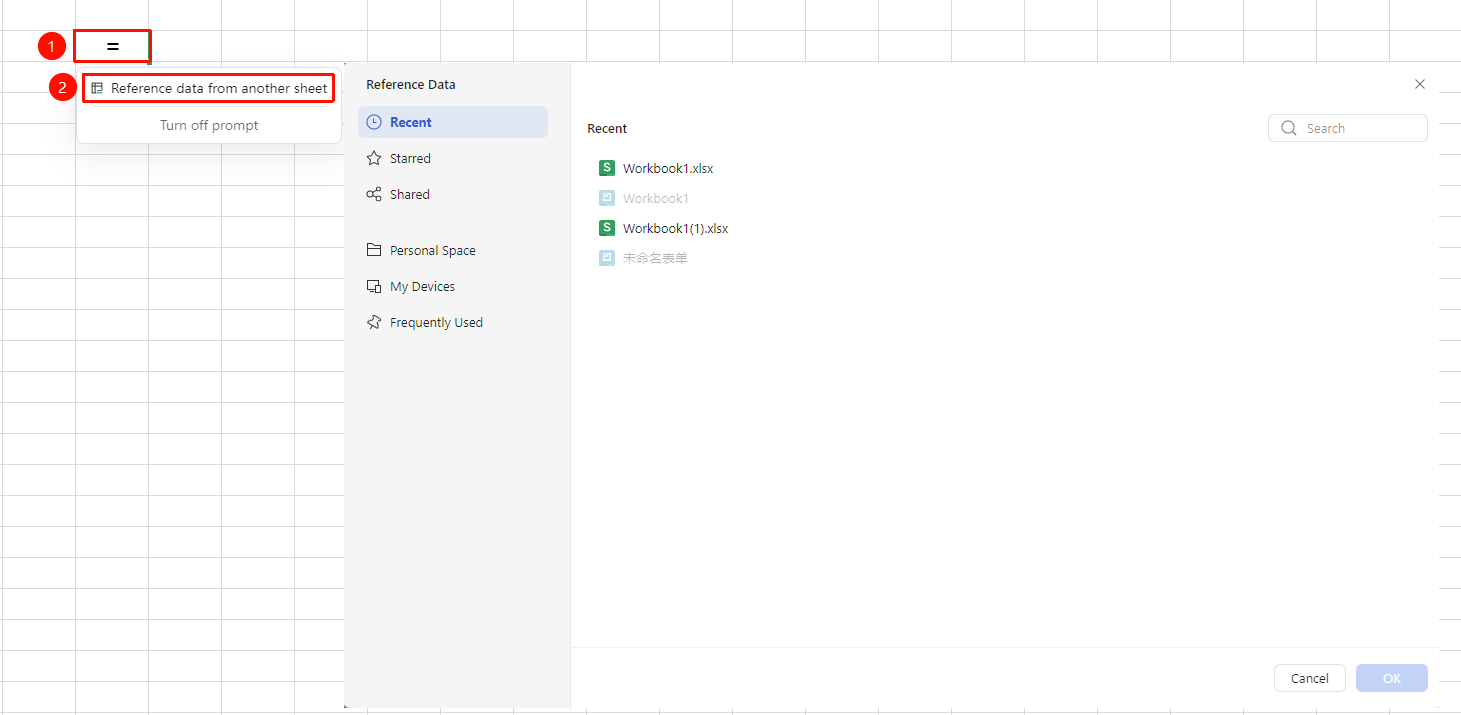Viewport: 1461px width, 715px height.
Task: Open the Recent section
Action: tap(453, 122)
